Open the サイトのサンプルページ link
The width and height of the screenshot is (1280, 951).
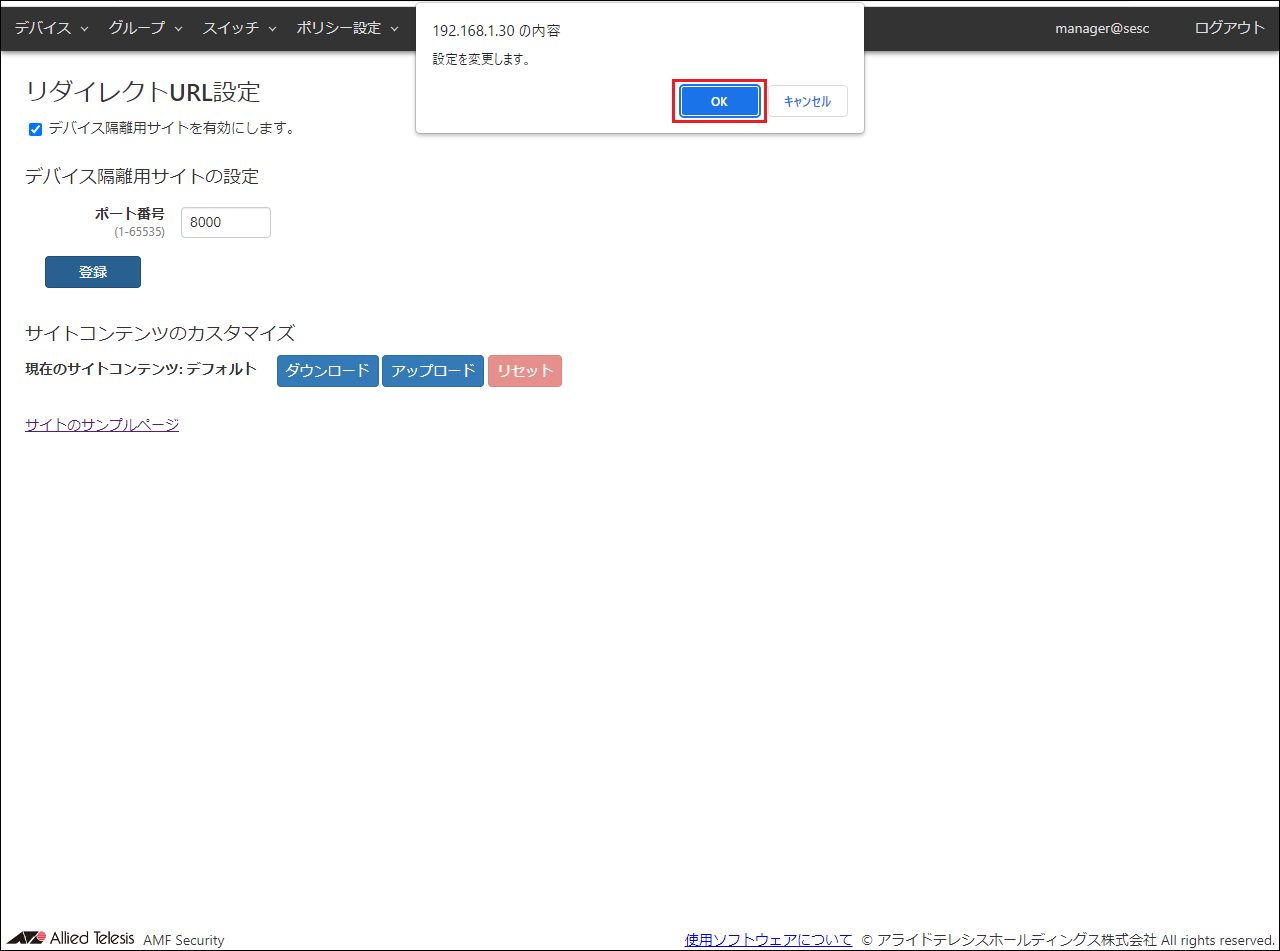(x=102, y=424)
